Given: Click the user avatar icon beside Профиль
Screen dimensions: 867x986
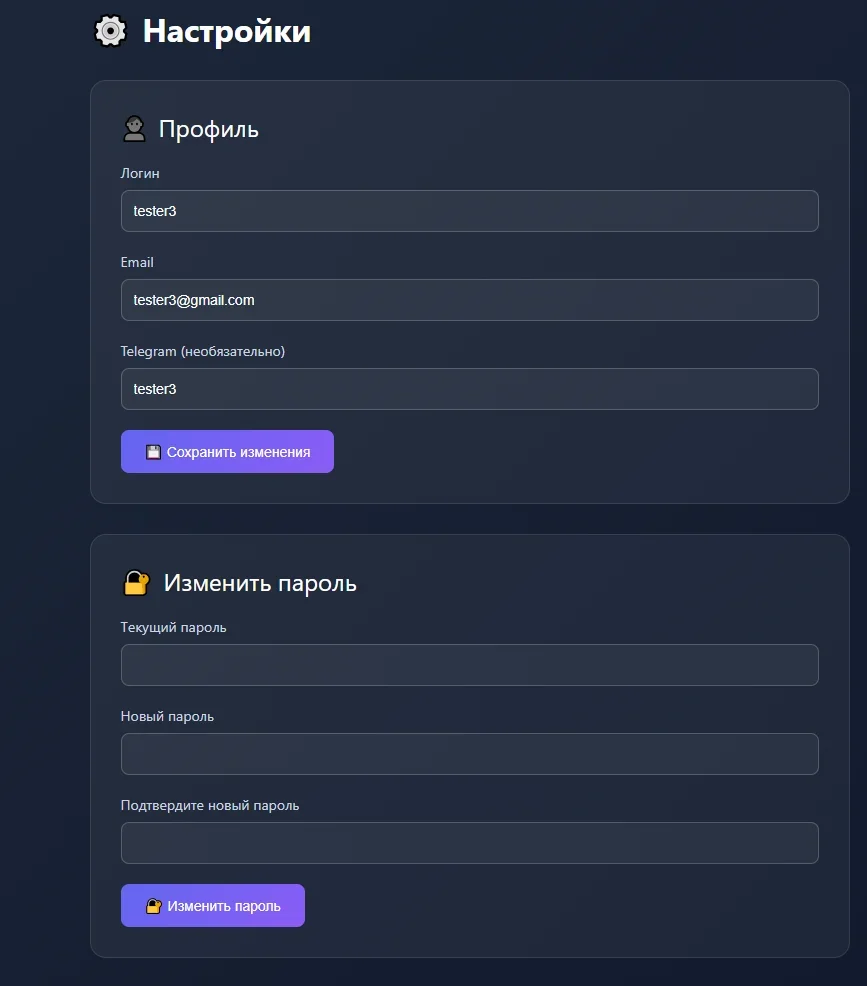Looking at the screenshot, I should coord(134,129).
